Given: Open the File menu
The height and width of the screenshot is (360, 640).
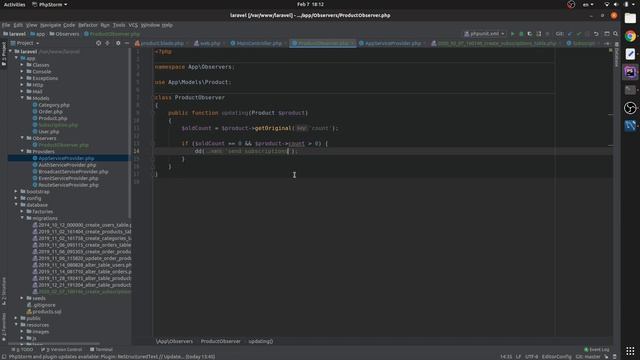Looking at the screenshot, I should click(x=6, y=25).
